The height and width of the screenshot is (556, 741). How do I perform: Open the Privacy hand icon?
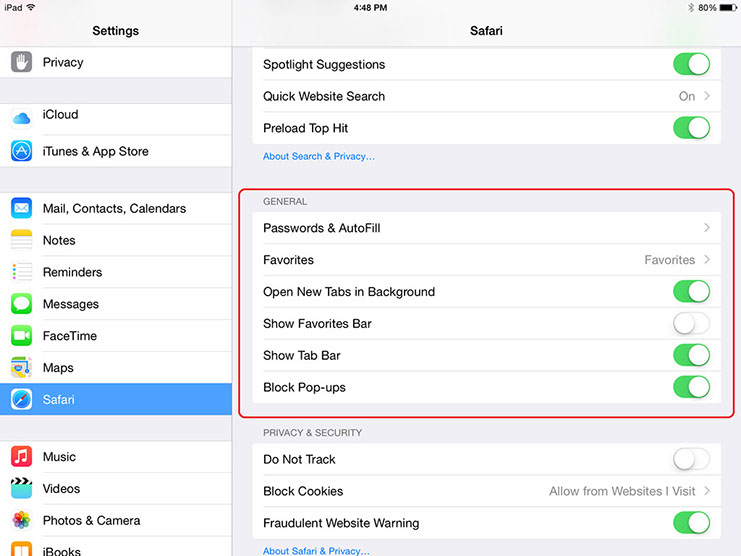pos(21,62)
